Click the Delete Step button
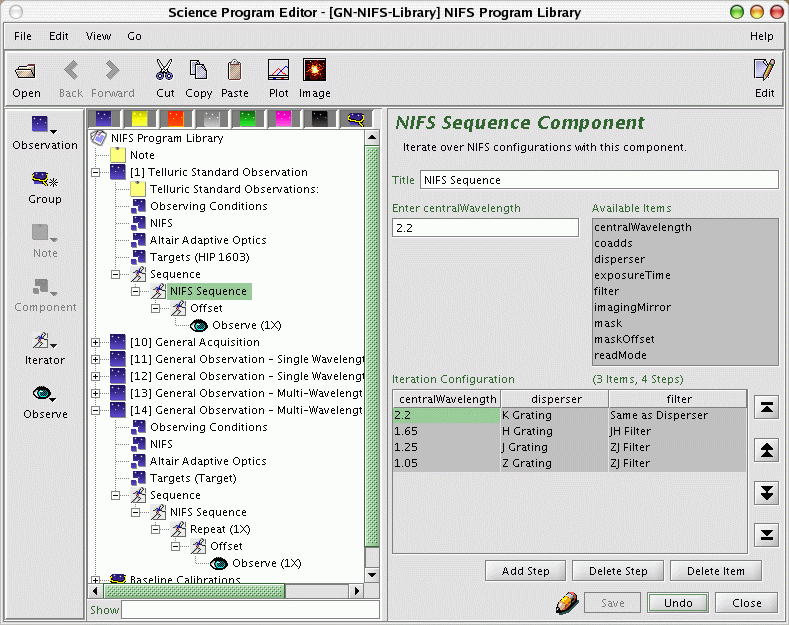Screen dimensions: 789x625 (618, 571)
